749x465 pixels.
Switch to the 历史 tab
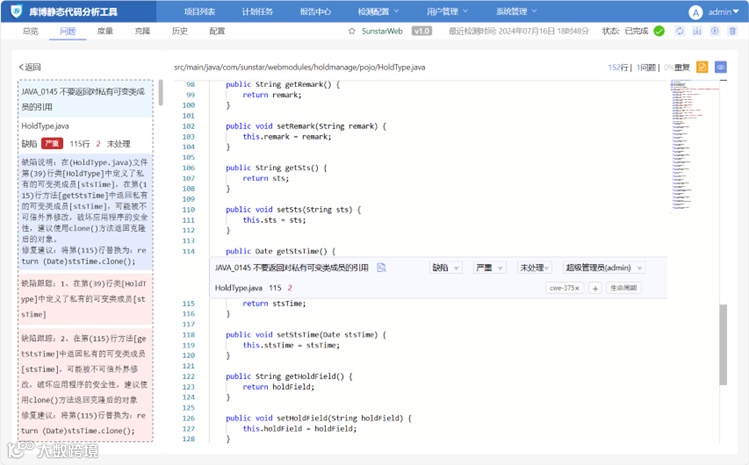pos(180,31)
